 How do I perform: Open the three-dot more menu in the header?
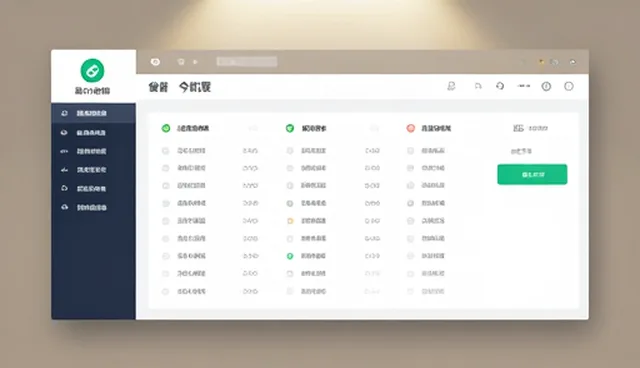click(x=524, y=86)
